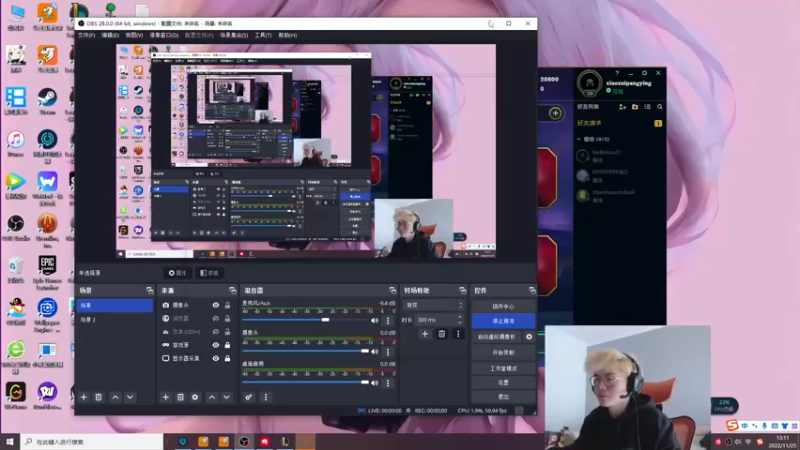Remove the scene transition with the trash icon
The height and width of the screenshot is (450, 800).
pyautogui.click(x=442, y=334)
